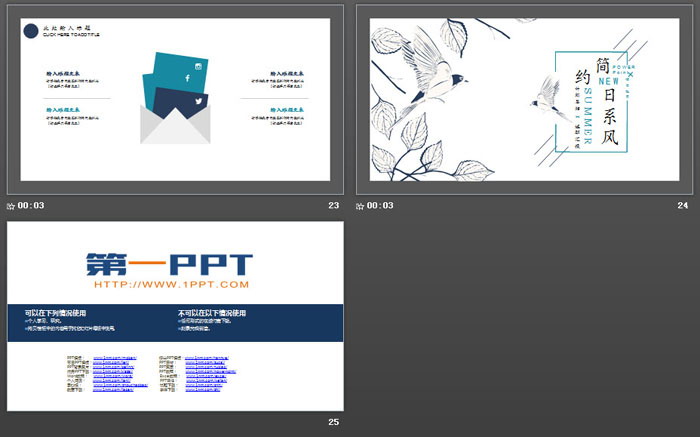Click the 可以在下列情况使用 heading
Viewport: 700px width, 437px height.
pos(57,312)
